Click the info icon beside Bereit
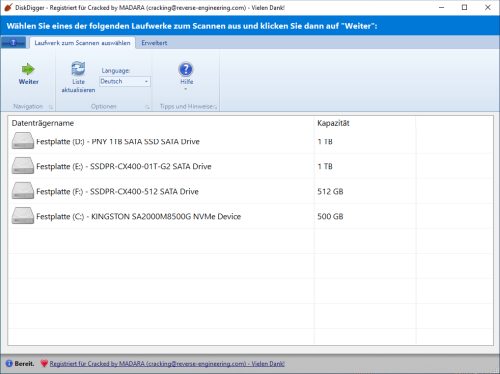This screenshot has height=374, width=500. click(9, 363)
